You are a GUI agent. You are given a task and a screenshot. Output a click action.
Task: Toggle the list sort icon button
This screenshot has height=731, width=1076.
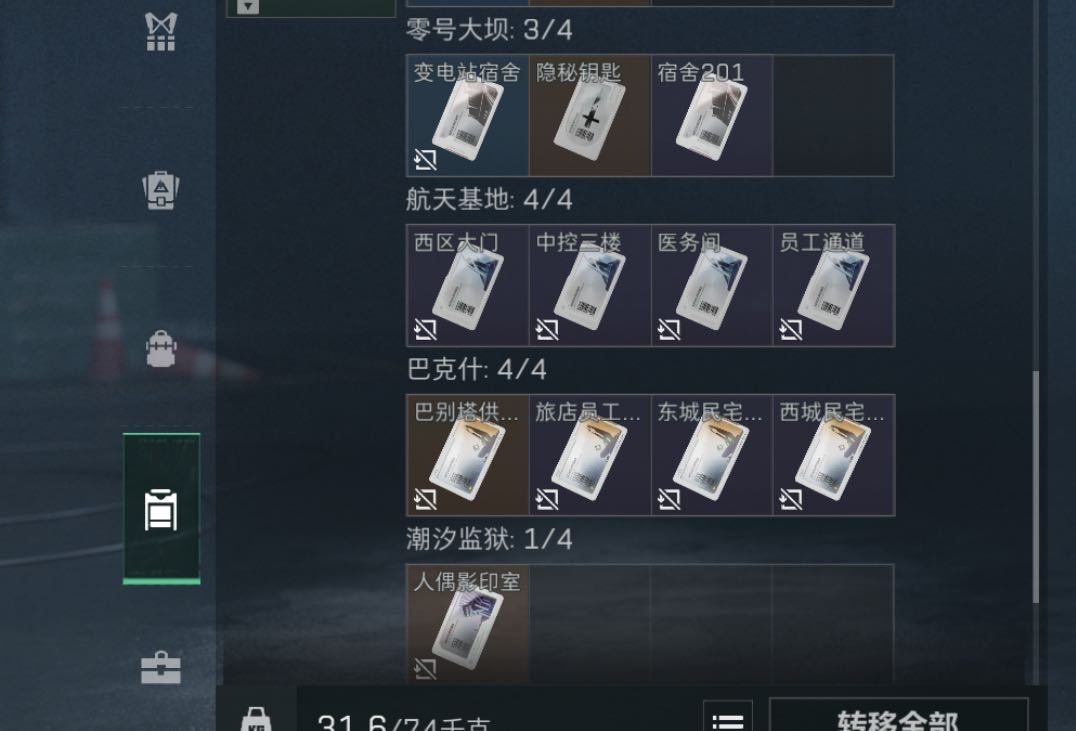[727, 717]
